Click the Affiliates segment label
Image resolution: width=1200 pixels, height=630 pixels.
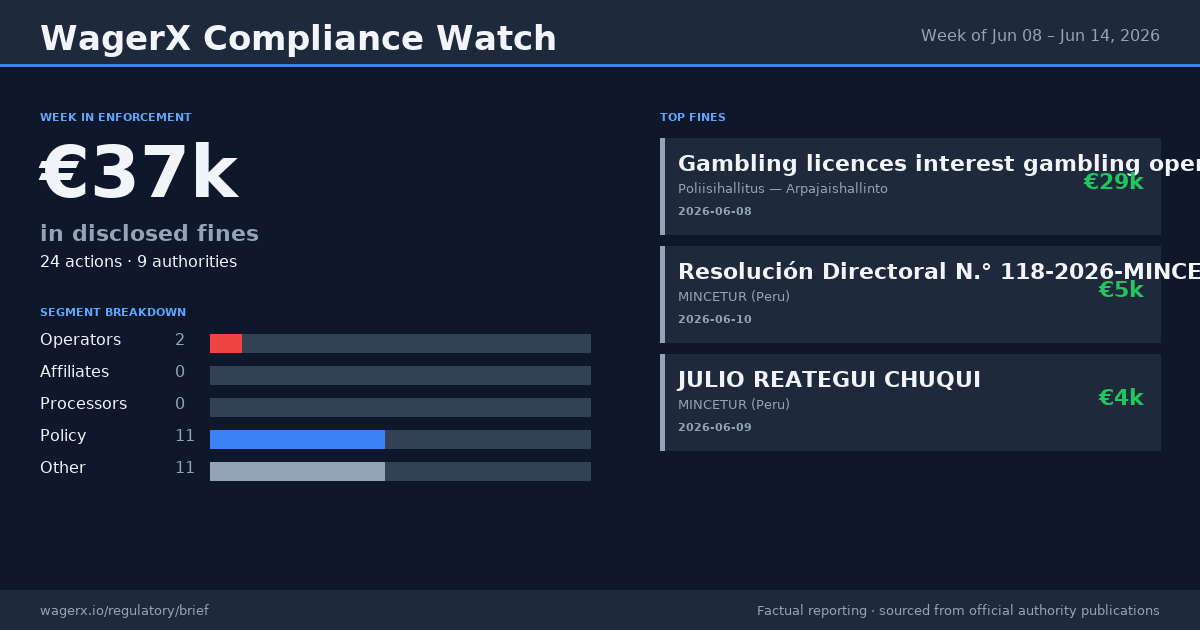coord(75,372)
